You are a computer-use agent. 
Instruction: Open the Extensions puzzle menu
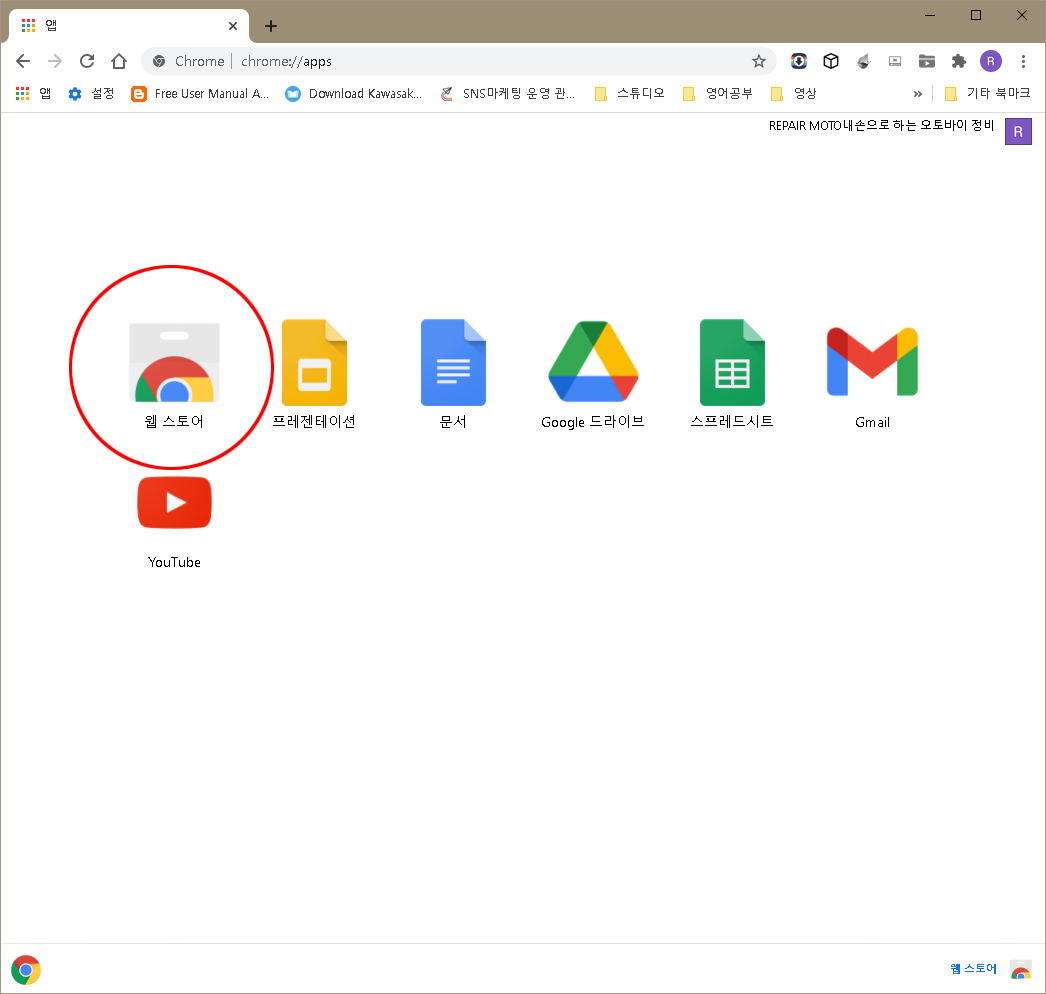tap(959, 61)
